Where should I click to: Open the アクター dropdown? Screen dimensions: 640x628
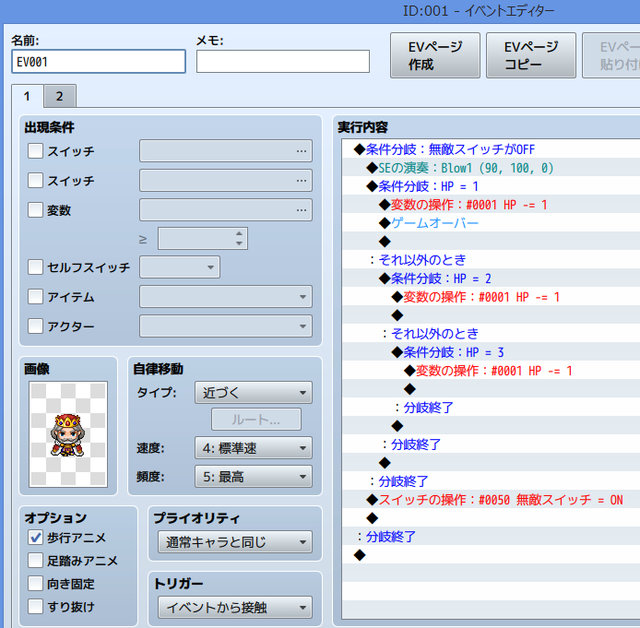point(226,326)
